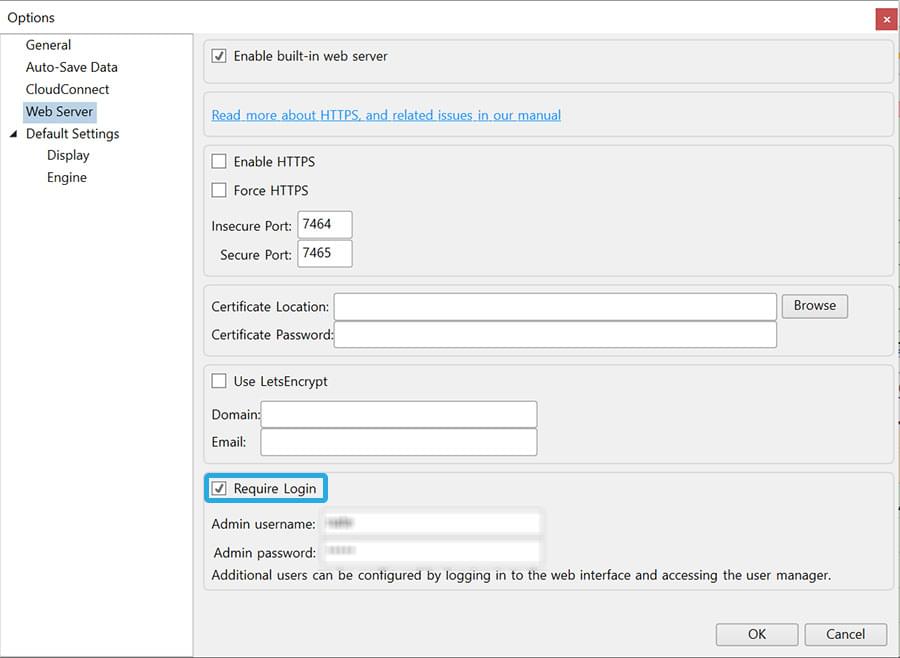Click Browse for certificate location

point(814,306)
